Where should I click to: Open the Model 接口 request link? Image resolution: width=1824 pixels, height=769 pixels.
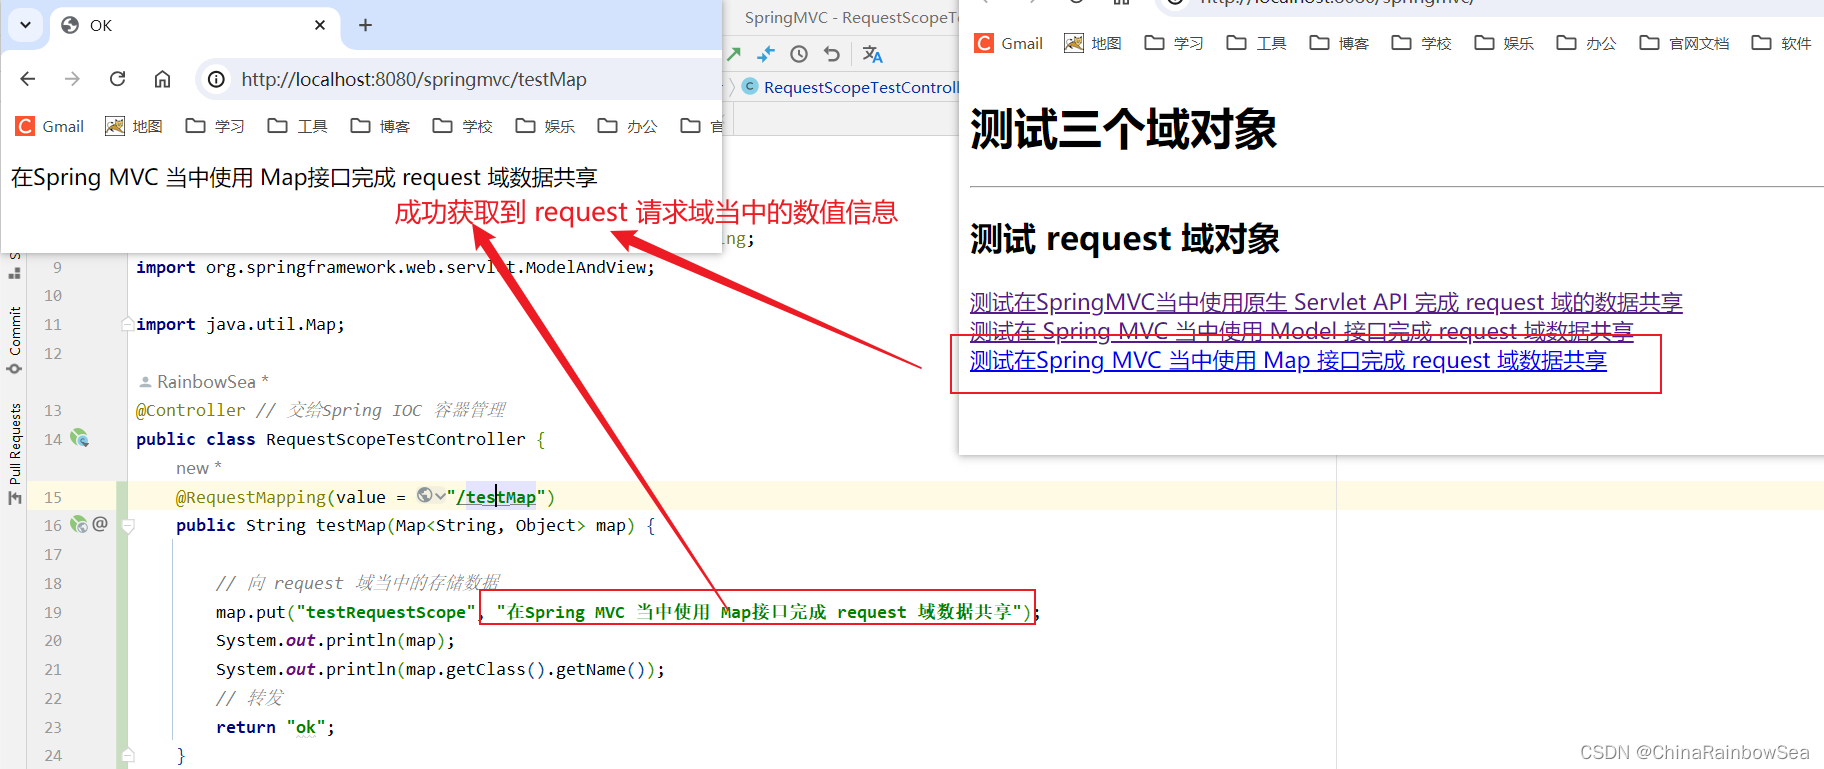(x=1301, y=330)
